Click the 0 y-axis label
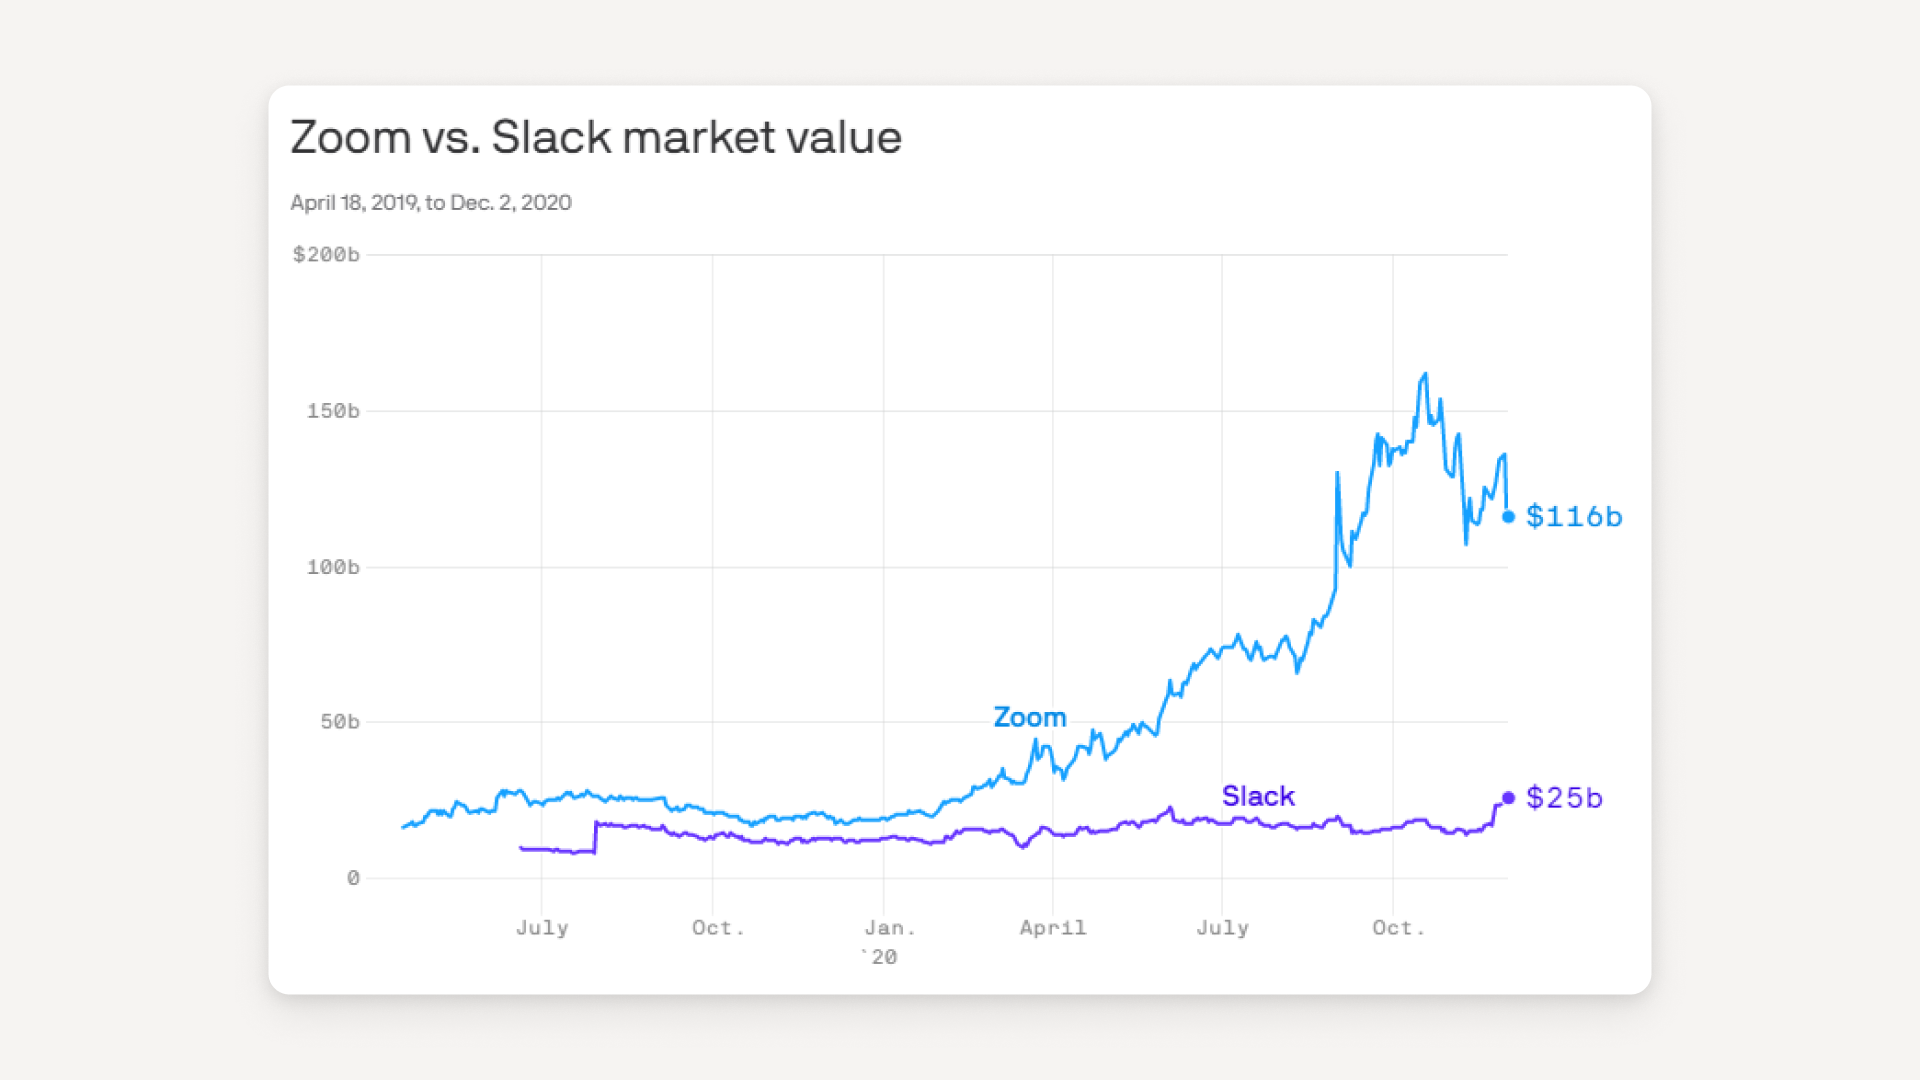Screen dimensions: 1920x1080 353,878
